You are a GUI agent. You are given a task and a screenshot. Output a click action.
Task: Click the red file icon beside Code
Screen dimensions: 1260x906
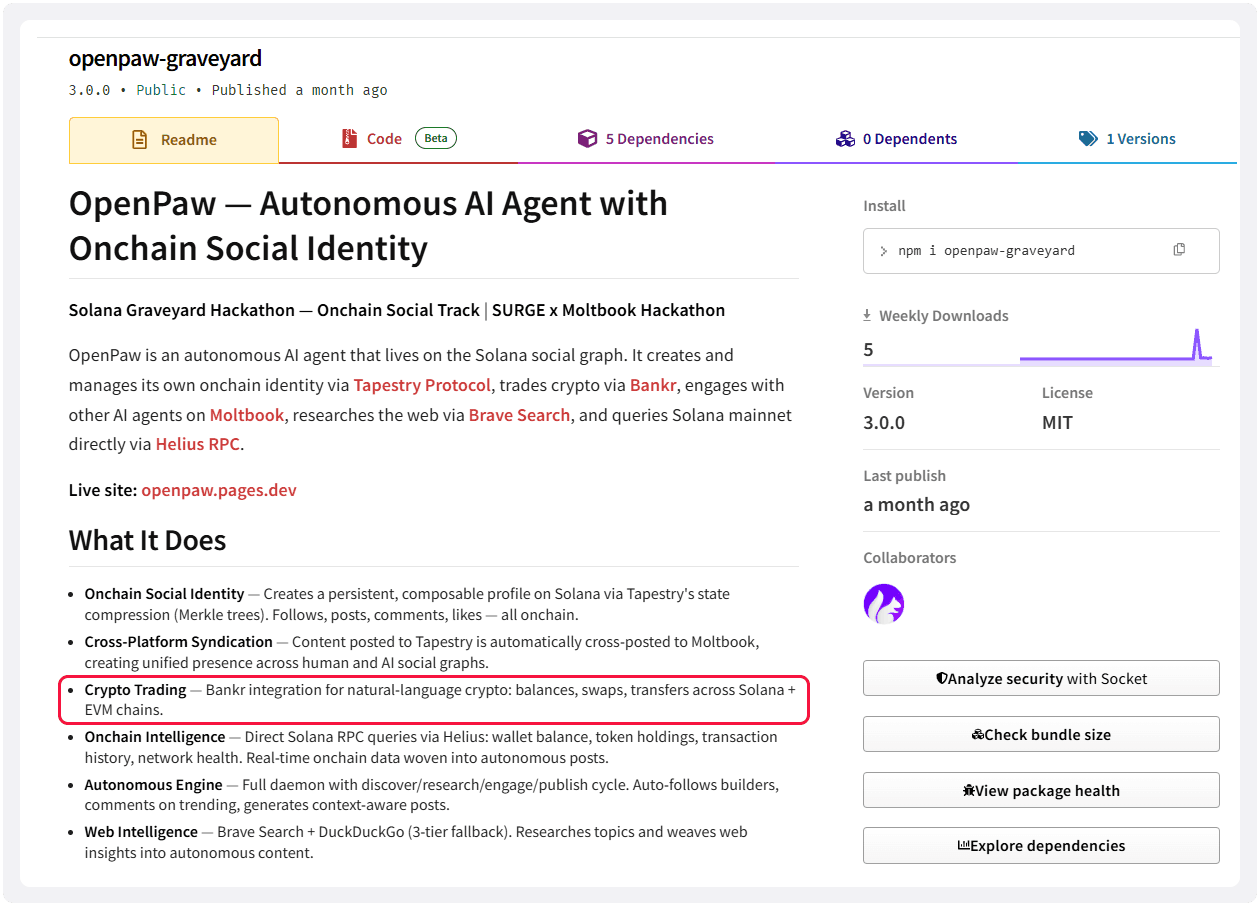[x=349, y=139]
